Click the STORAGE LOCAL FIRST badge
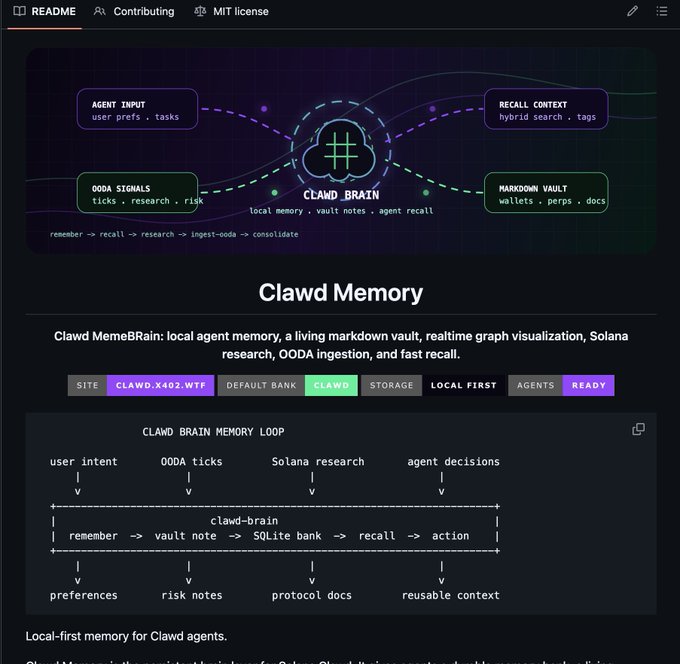 (x=433, y=386)
